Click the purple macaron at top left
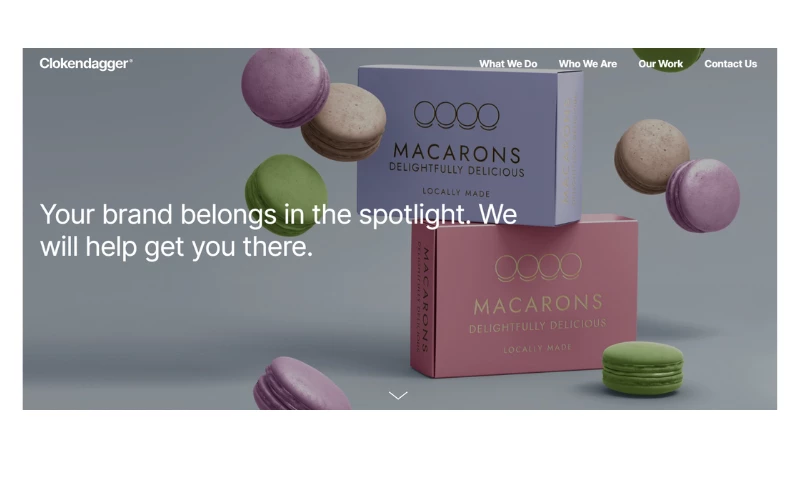Viewport: 800px width, 480px height. (285, 87)
